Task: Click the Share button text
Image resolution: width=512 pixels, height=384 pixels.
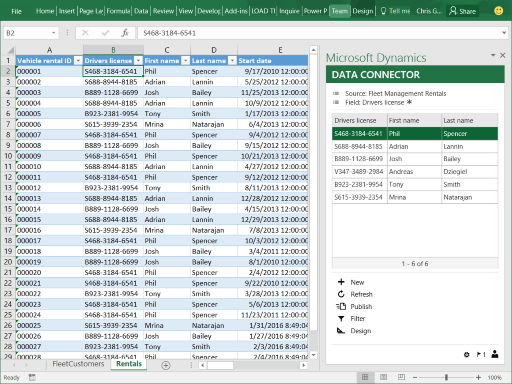Action: click(467, 11)
